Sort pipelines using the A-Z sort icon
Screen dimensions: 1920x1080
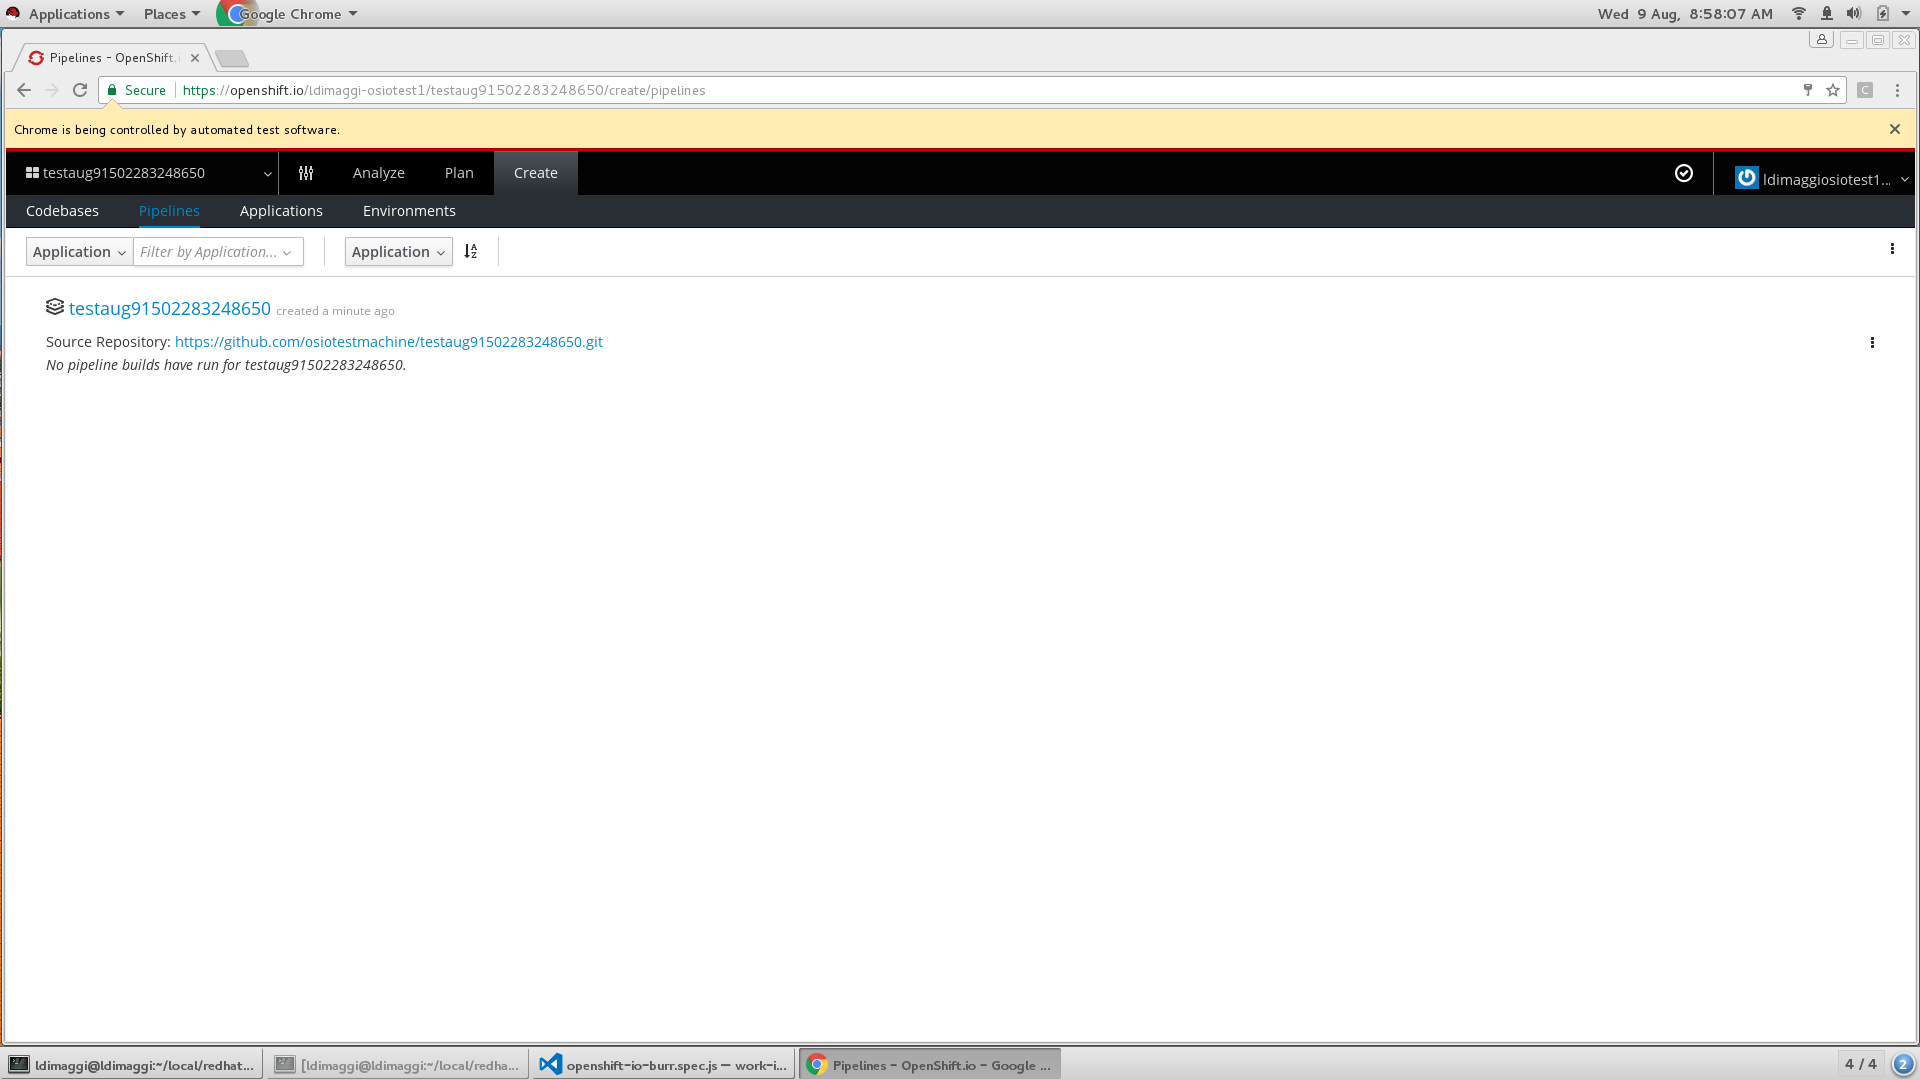click(471, 251)
